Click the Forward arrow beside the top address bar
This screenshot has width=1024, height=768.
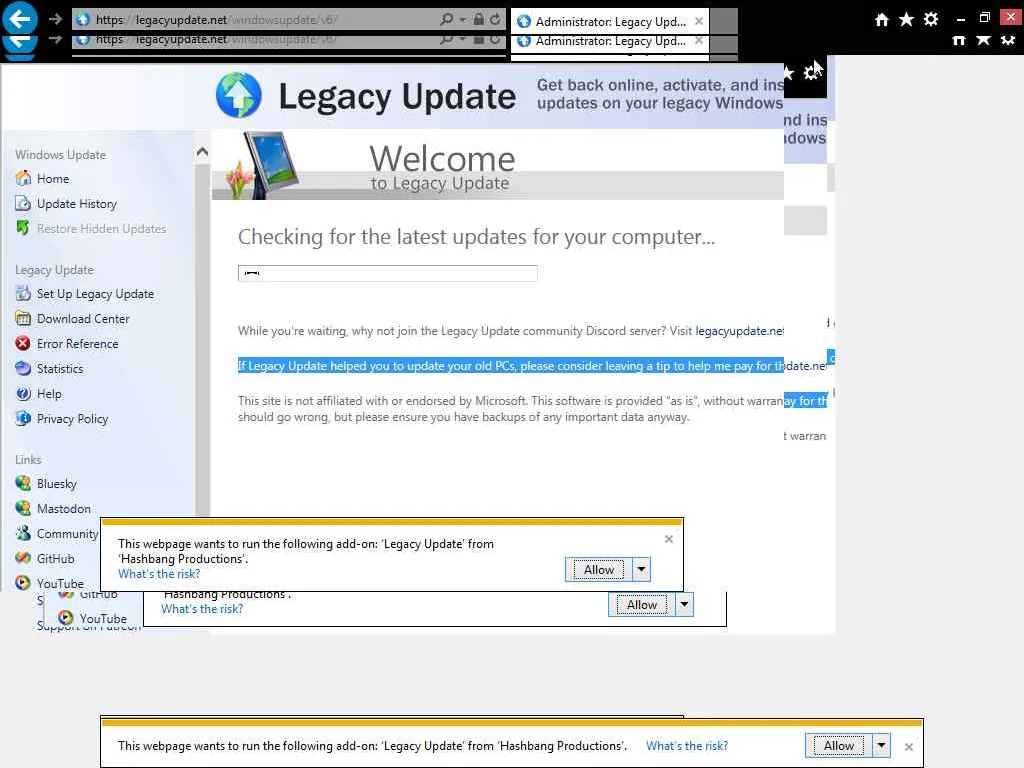(x=56, y=19)
